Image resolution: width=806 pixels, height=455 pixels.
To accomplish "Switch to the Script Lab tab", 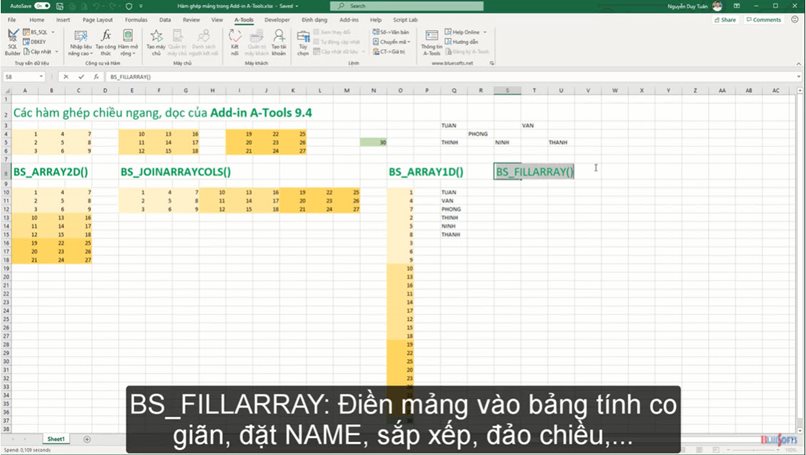I will (405, 20).
